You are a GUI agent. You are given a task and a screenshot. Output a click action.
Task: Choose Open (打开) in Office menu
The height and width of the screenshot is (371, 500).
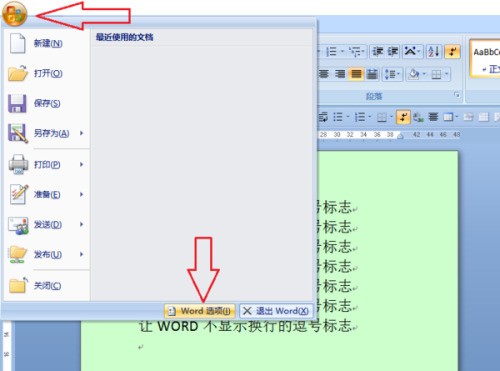tap(47, 73)
